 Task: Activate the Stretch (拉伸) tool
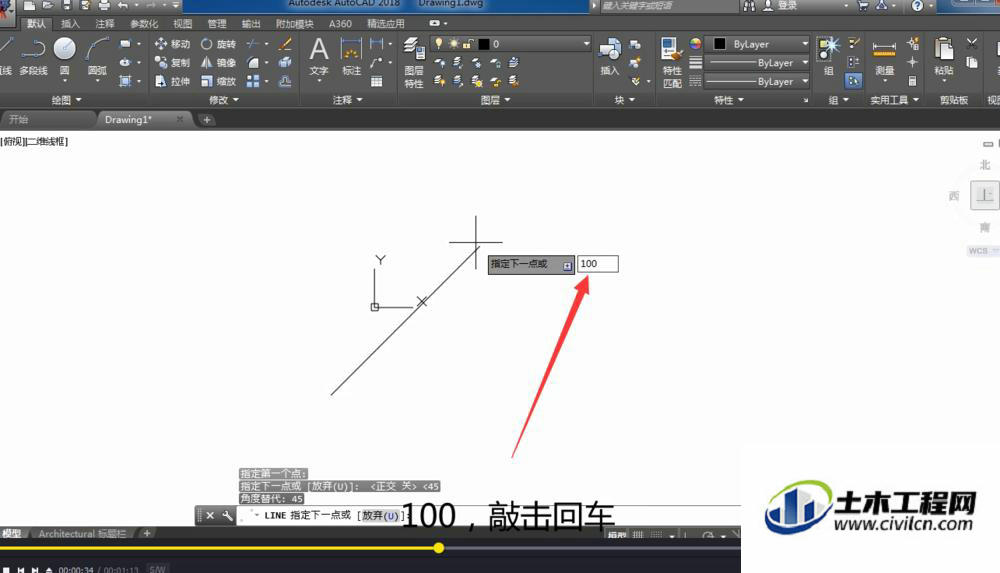point(172,81)
